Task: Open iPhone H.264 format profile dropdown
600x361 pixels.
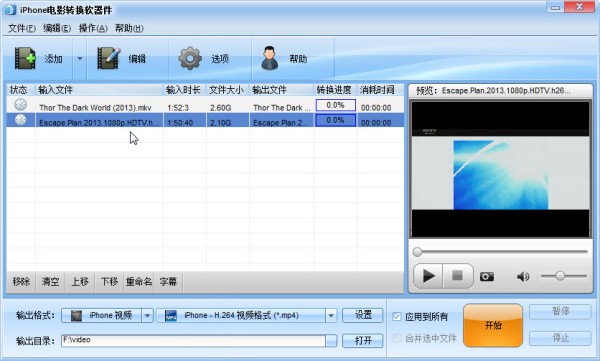Action: pyautogui.click(x=331, y=316)
